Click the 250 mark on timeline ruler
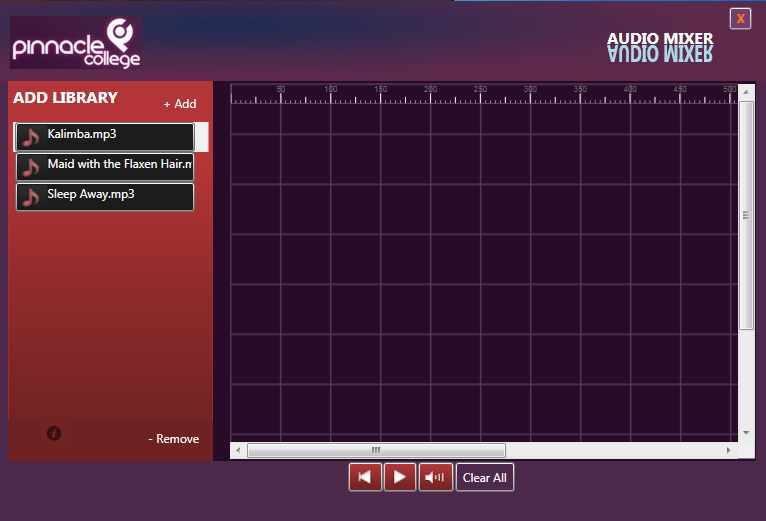 pos(480,89)
